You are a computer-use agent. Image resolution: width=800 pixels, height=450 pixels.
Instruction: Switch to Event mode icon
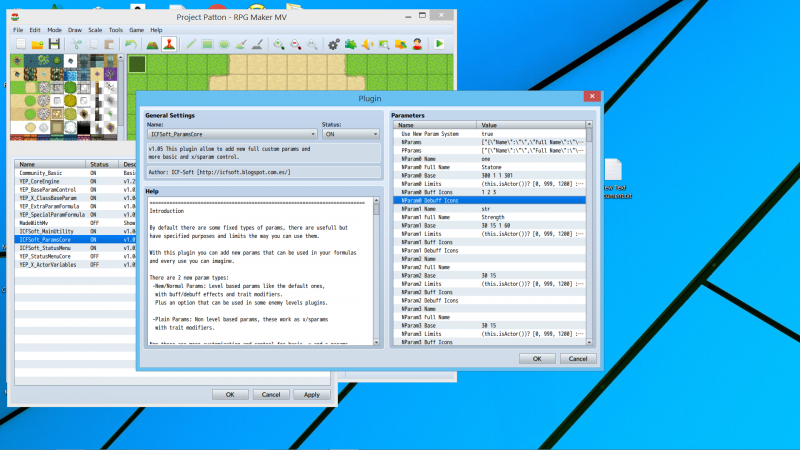click(x=169, y=44)
